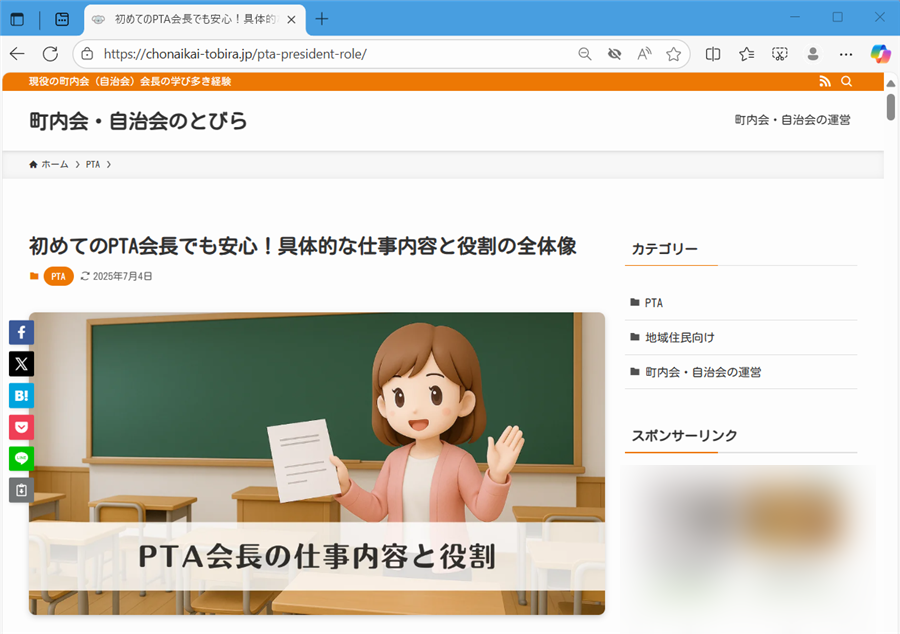Share the article on Facebook
The width and height of the screenshot is (900, 634).
coord(21,331)
